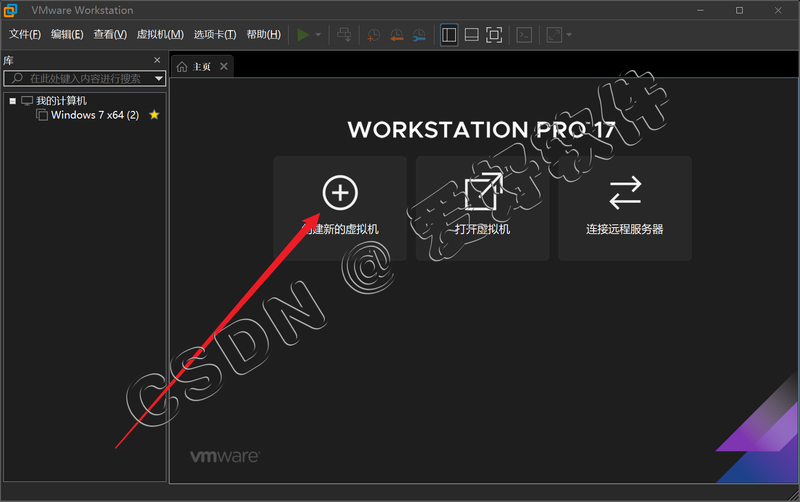The width and height of the screenshot is (800, 502).
Task: Click the console view toolbar icon
Action: tap(524, 35)
